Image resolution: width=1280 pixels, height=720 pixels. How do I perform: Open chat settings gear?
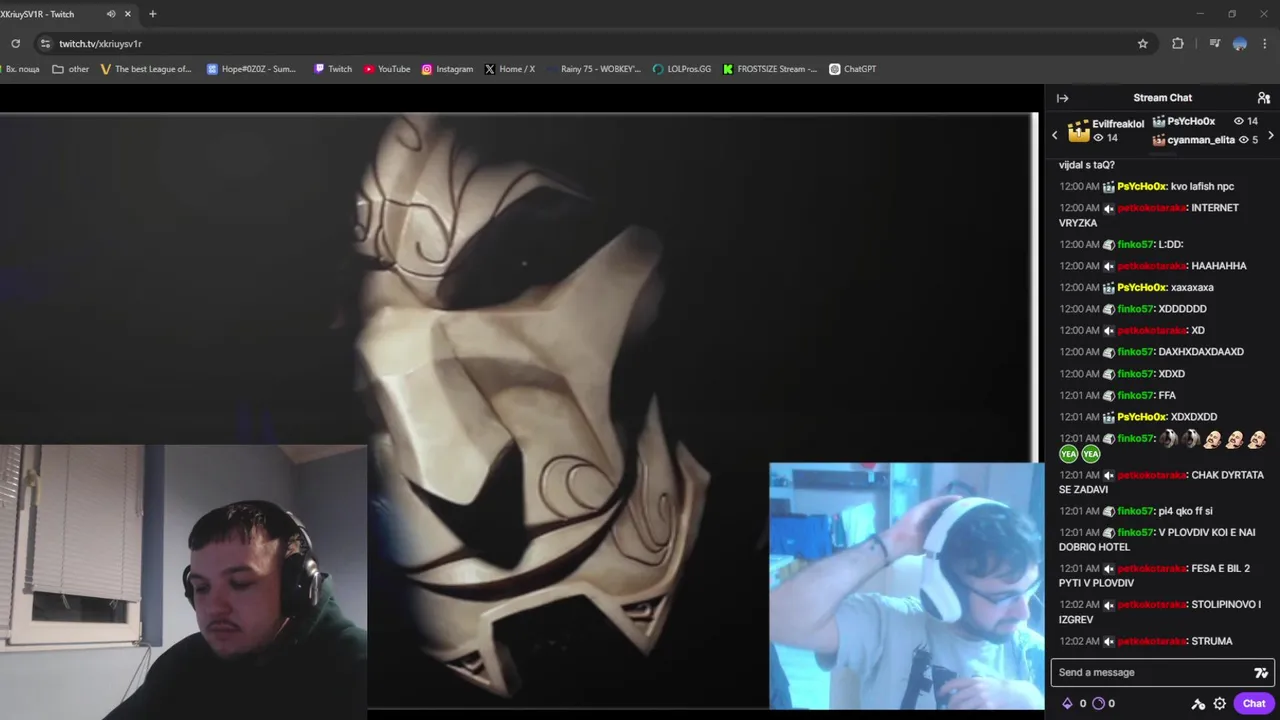click(1219, 704)
